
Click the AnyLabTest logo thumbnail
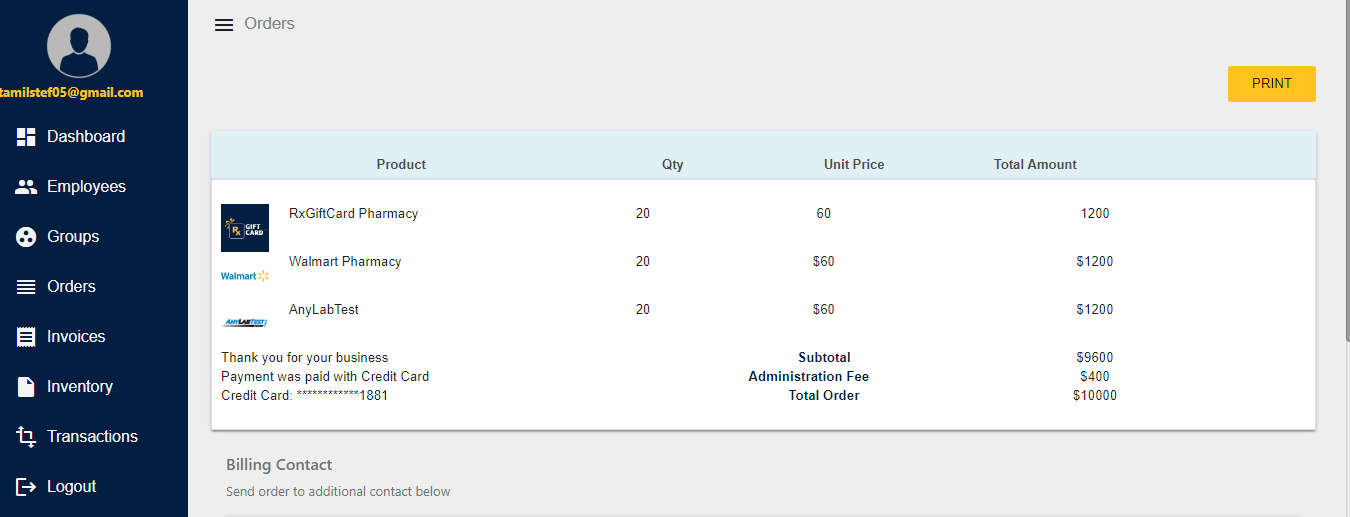(x=245, y=322)
